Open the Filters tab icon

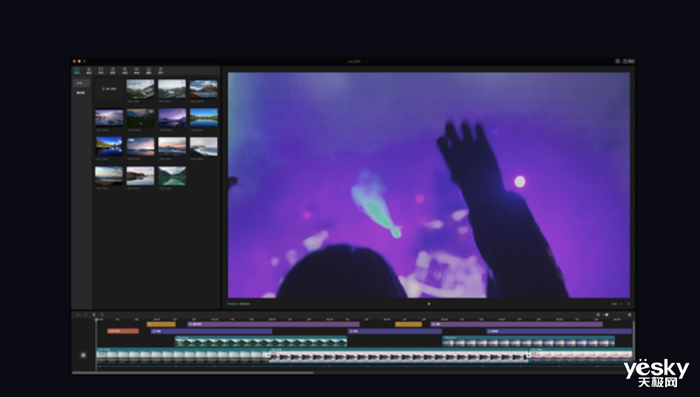click(149, 71)
